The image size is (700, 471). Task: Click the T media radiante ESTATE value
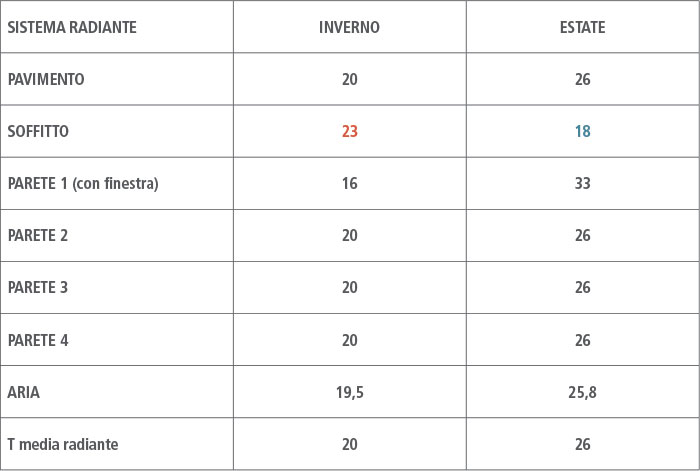582,444
